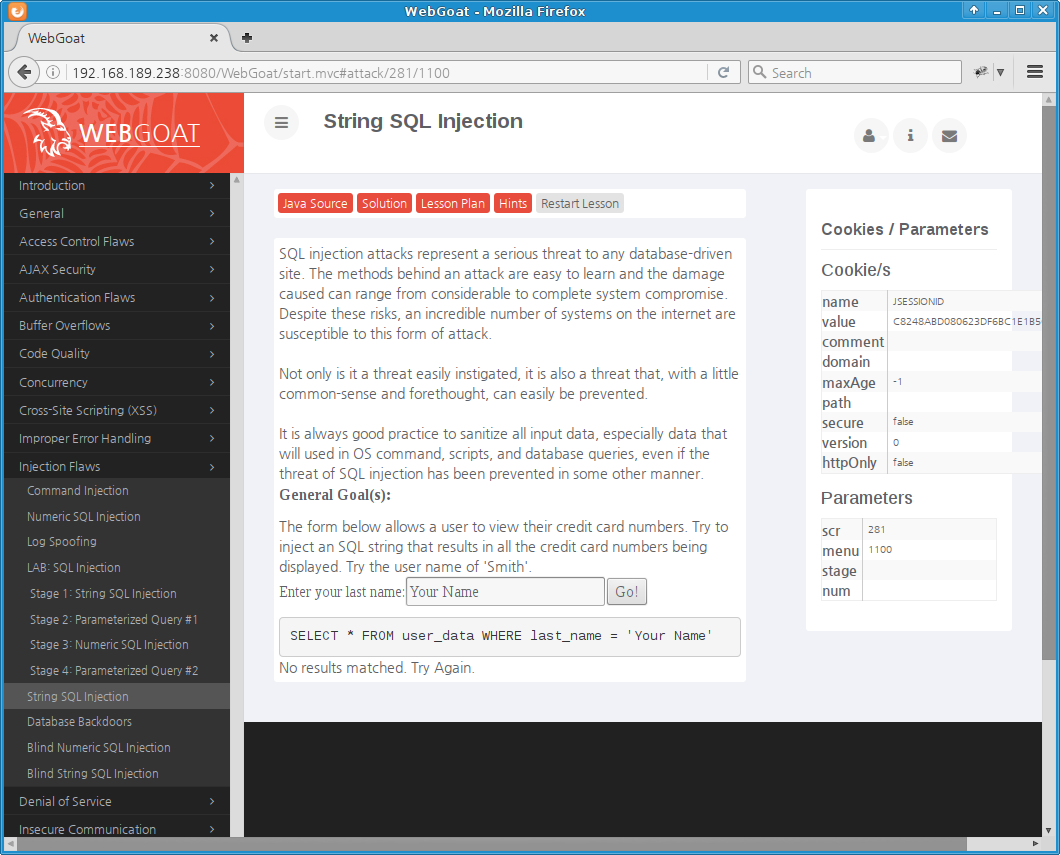The height and width of the screenshot is (855, 1060).
Task: Open the Numeric SQL Injection lesson
Action: point(84,516)
